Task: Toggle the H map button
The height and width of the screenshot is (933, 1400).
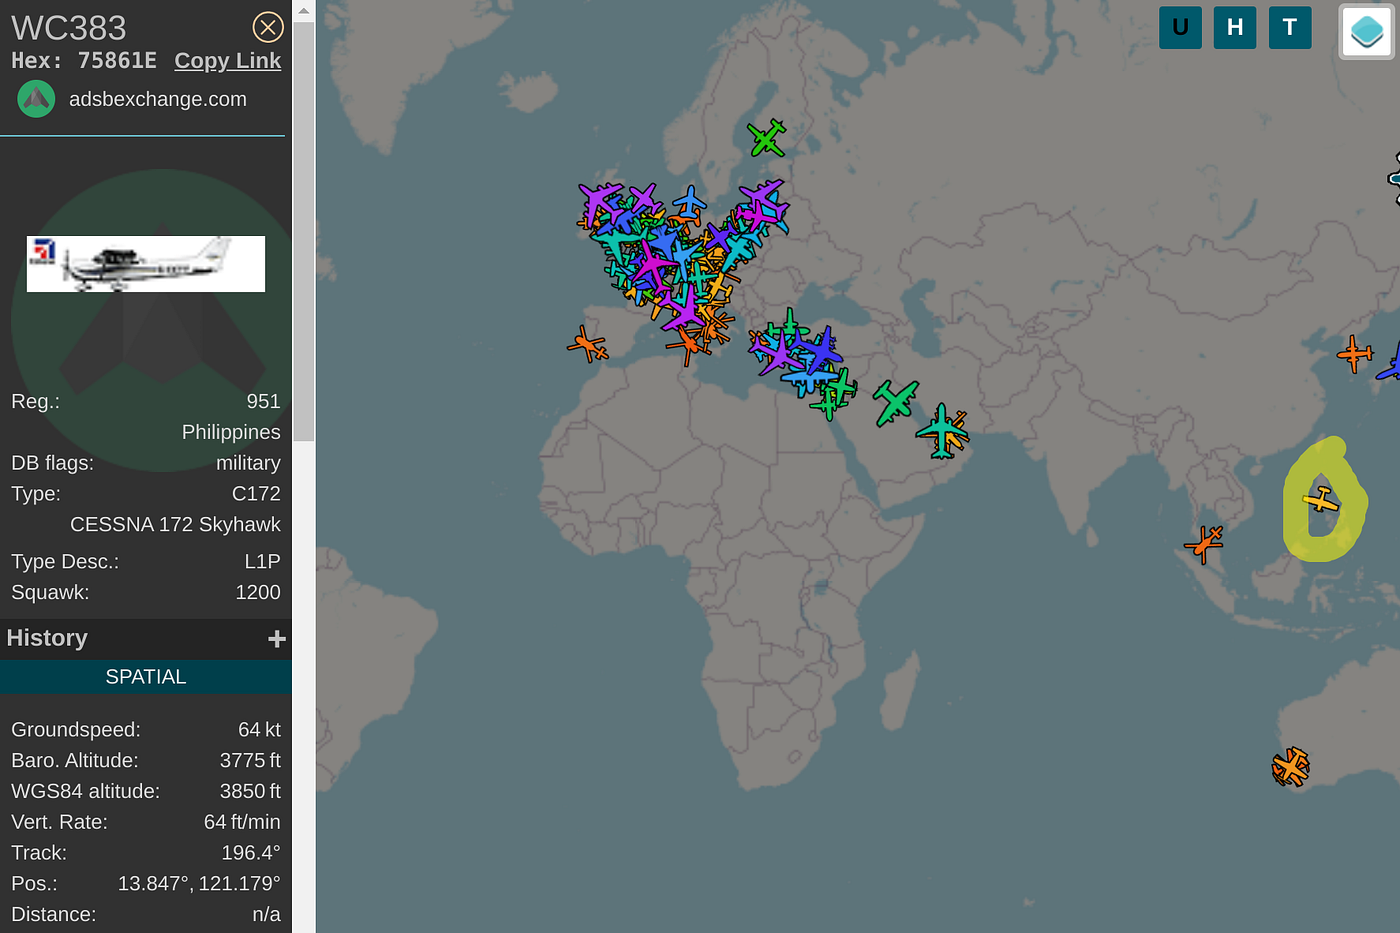Action: click(1235, 27)
